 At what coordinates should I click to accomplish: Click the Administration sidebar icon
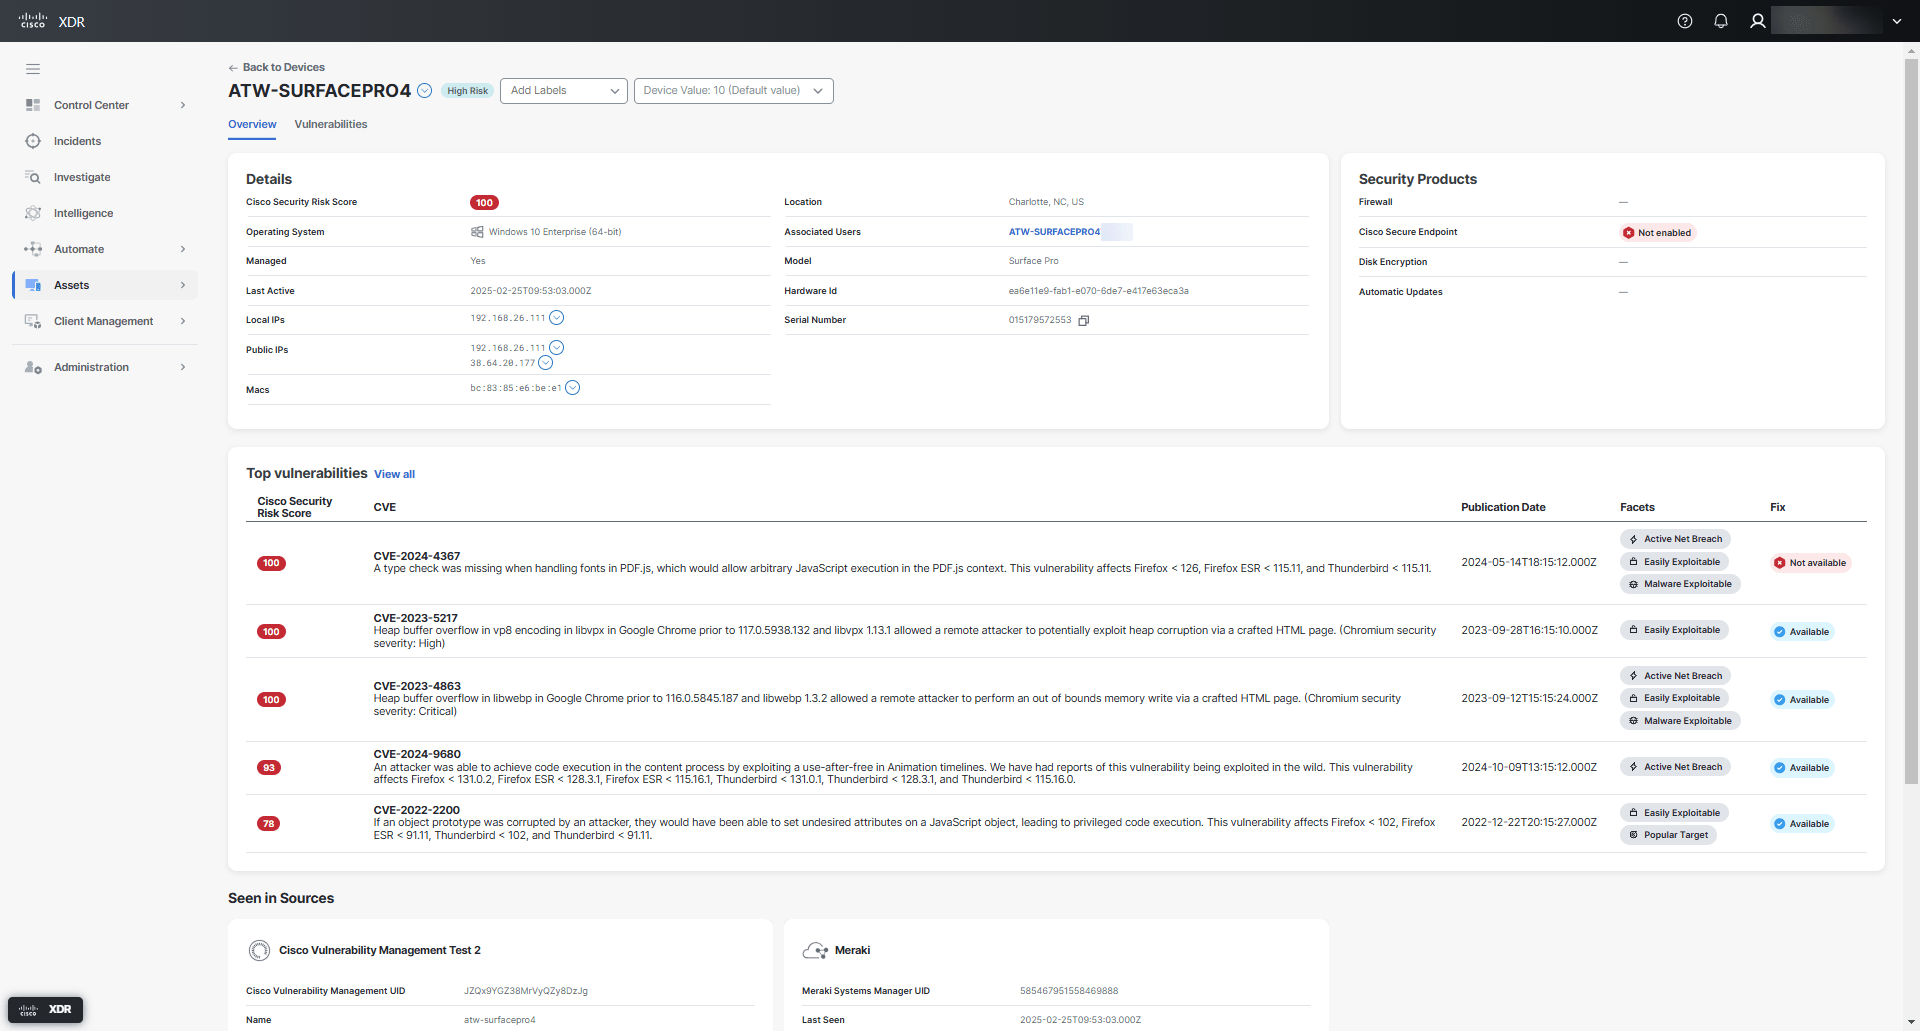click(33, 367)
